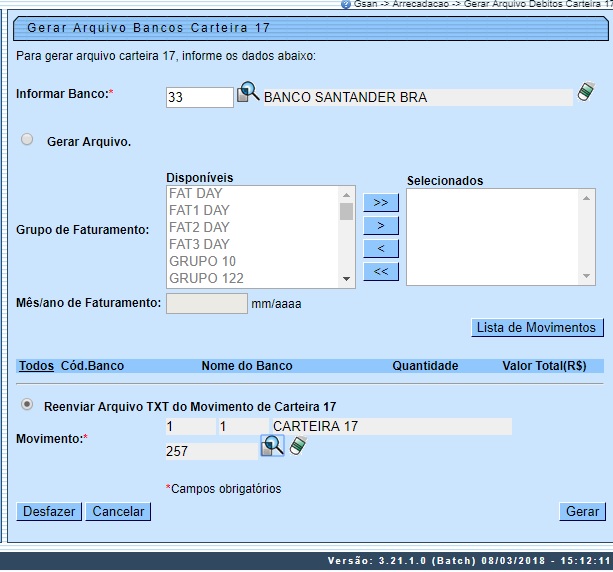Remove all groups with the << button
This screenshot has height=572, width=613.
point(380,271)
